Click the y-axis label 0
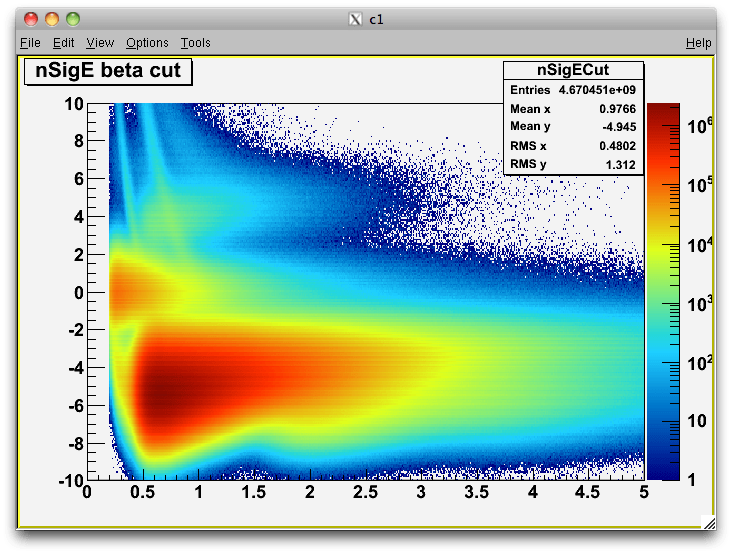Screen dimensions: 732x554 [79, 293]
